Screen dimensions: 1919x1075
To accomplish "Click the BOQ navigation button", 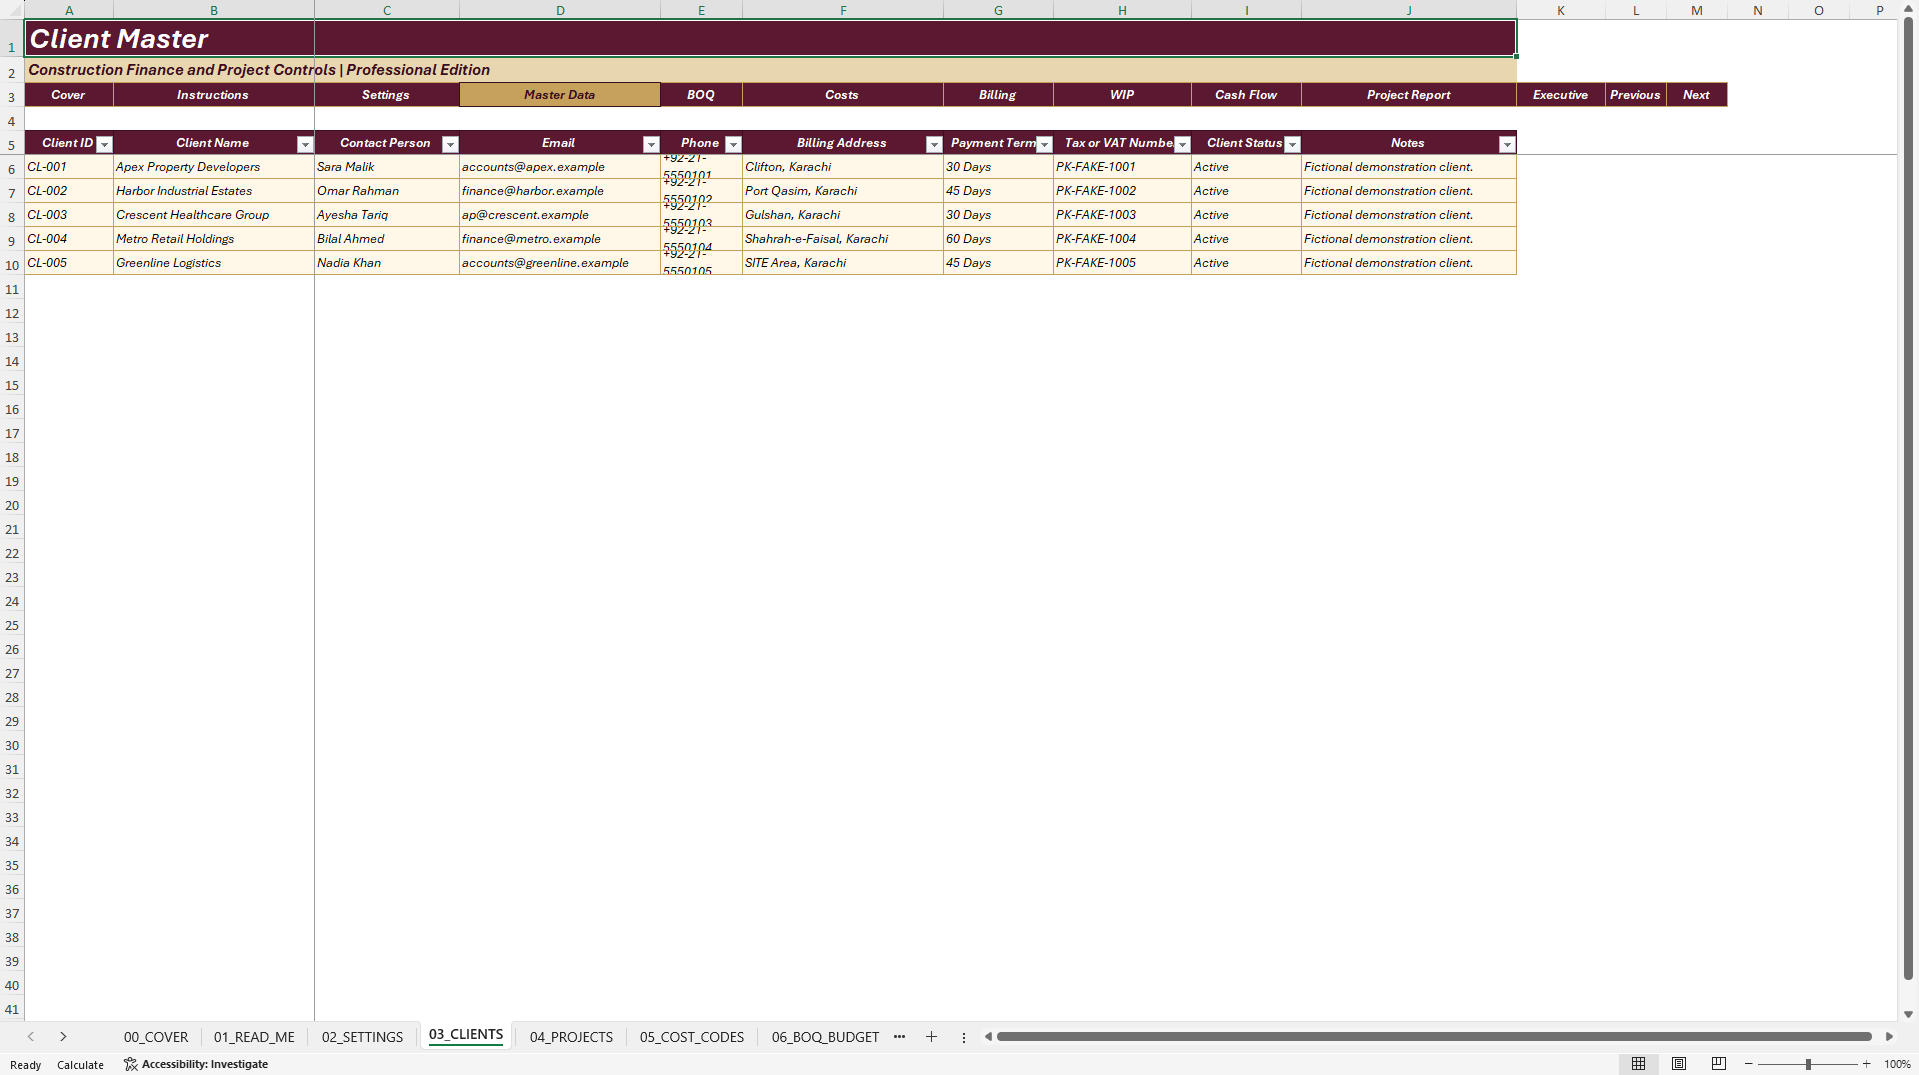I will point(701,95).
